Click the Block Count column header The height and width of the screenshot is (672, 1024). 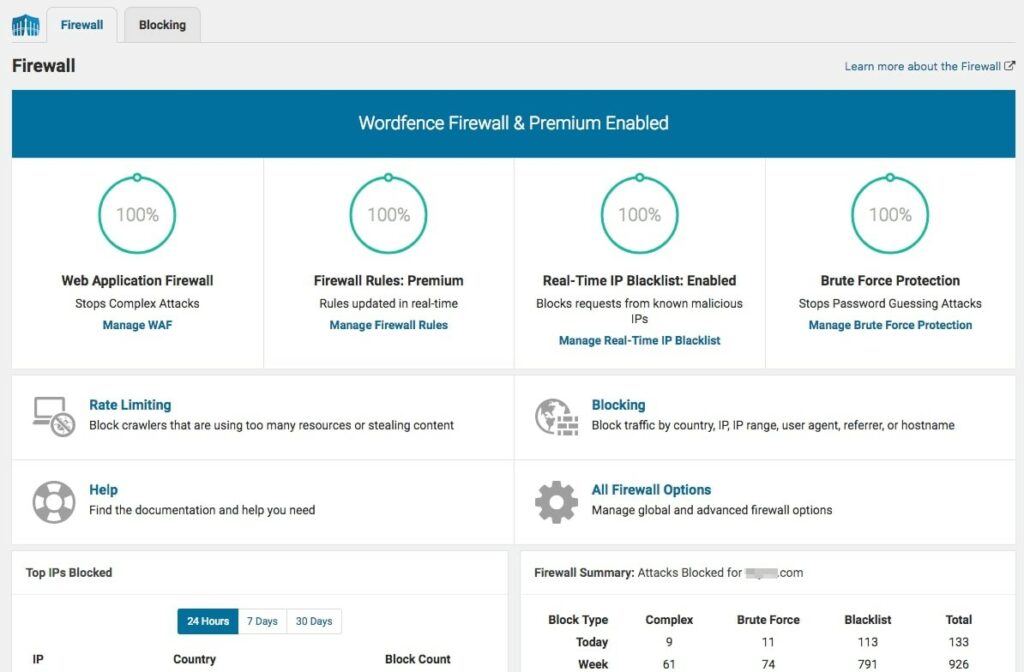[417, 659]
